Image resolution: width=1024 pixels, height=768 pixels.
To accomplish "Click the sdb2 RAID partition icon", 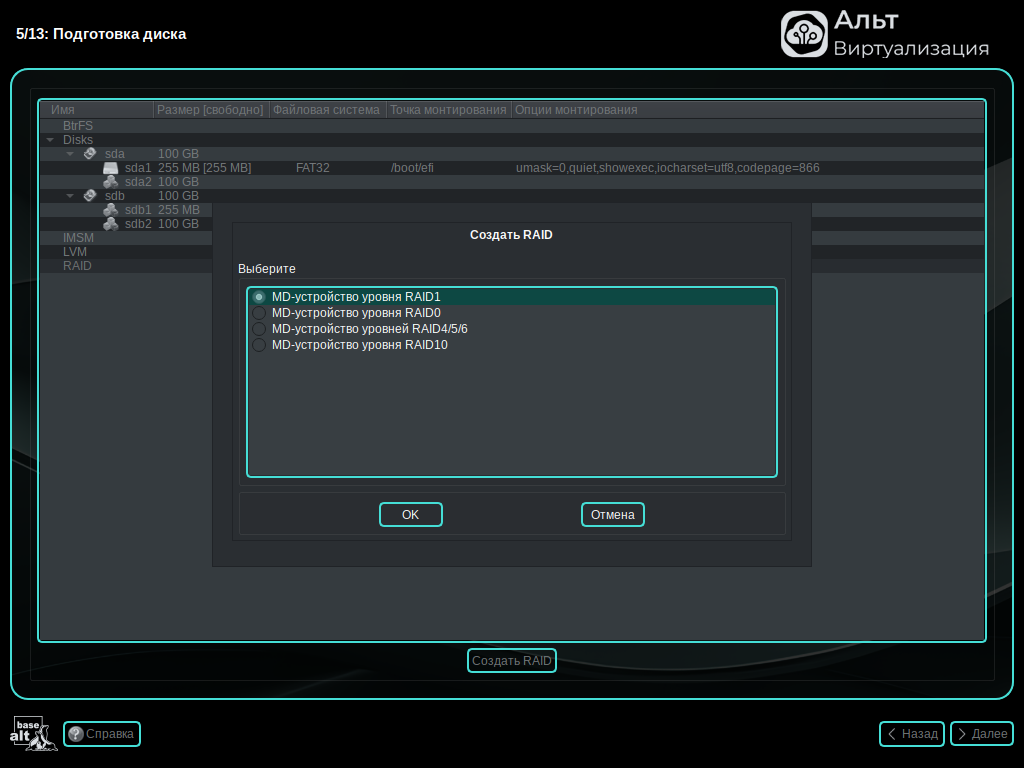I will pyautogui.click(x=110, y=223).
